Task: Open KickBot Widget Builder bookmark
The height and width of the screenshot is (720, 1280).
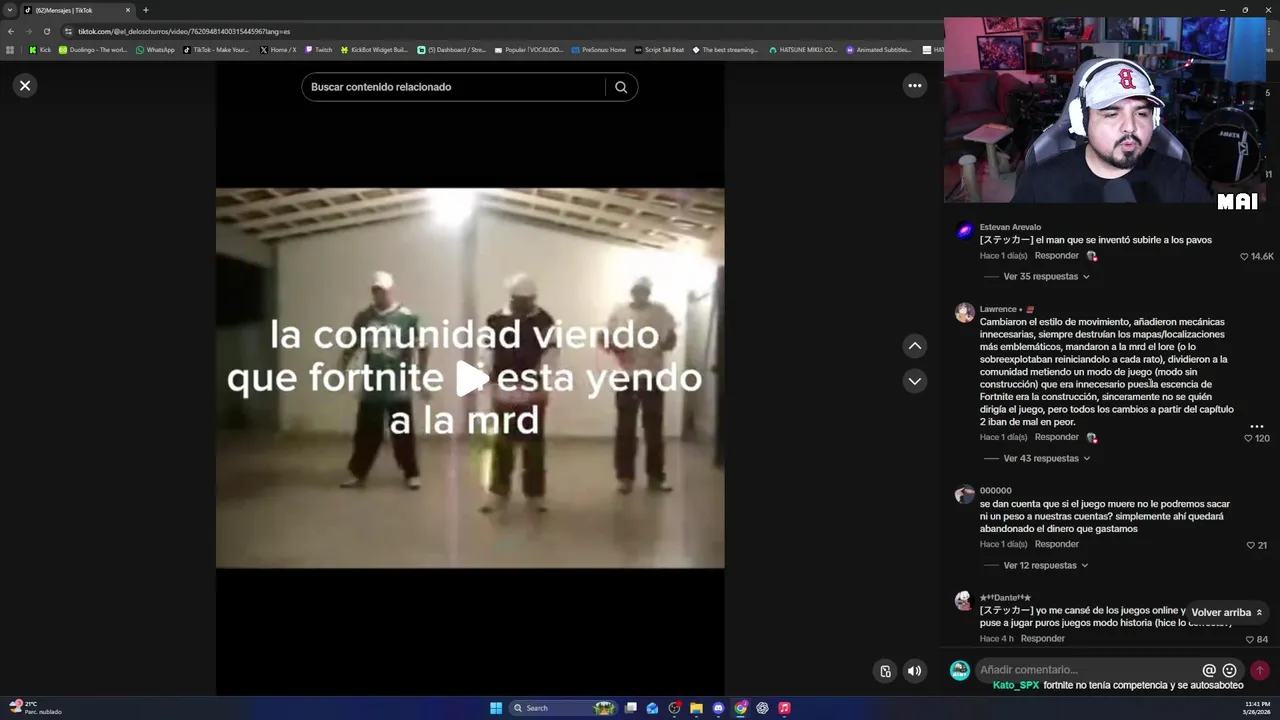Action: pos(374,49)
